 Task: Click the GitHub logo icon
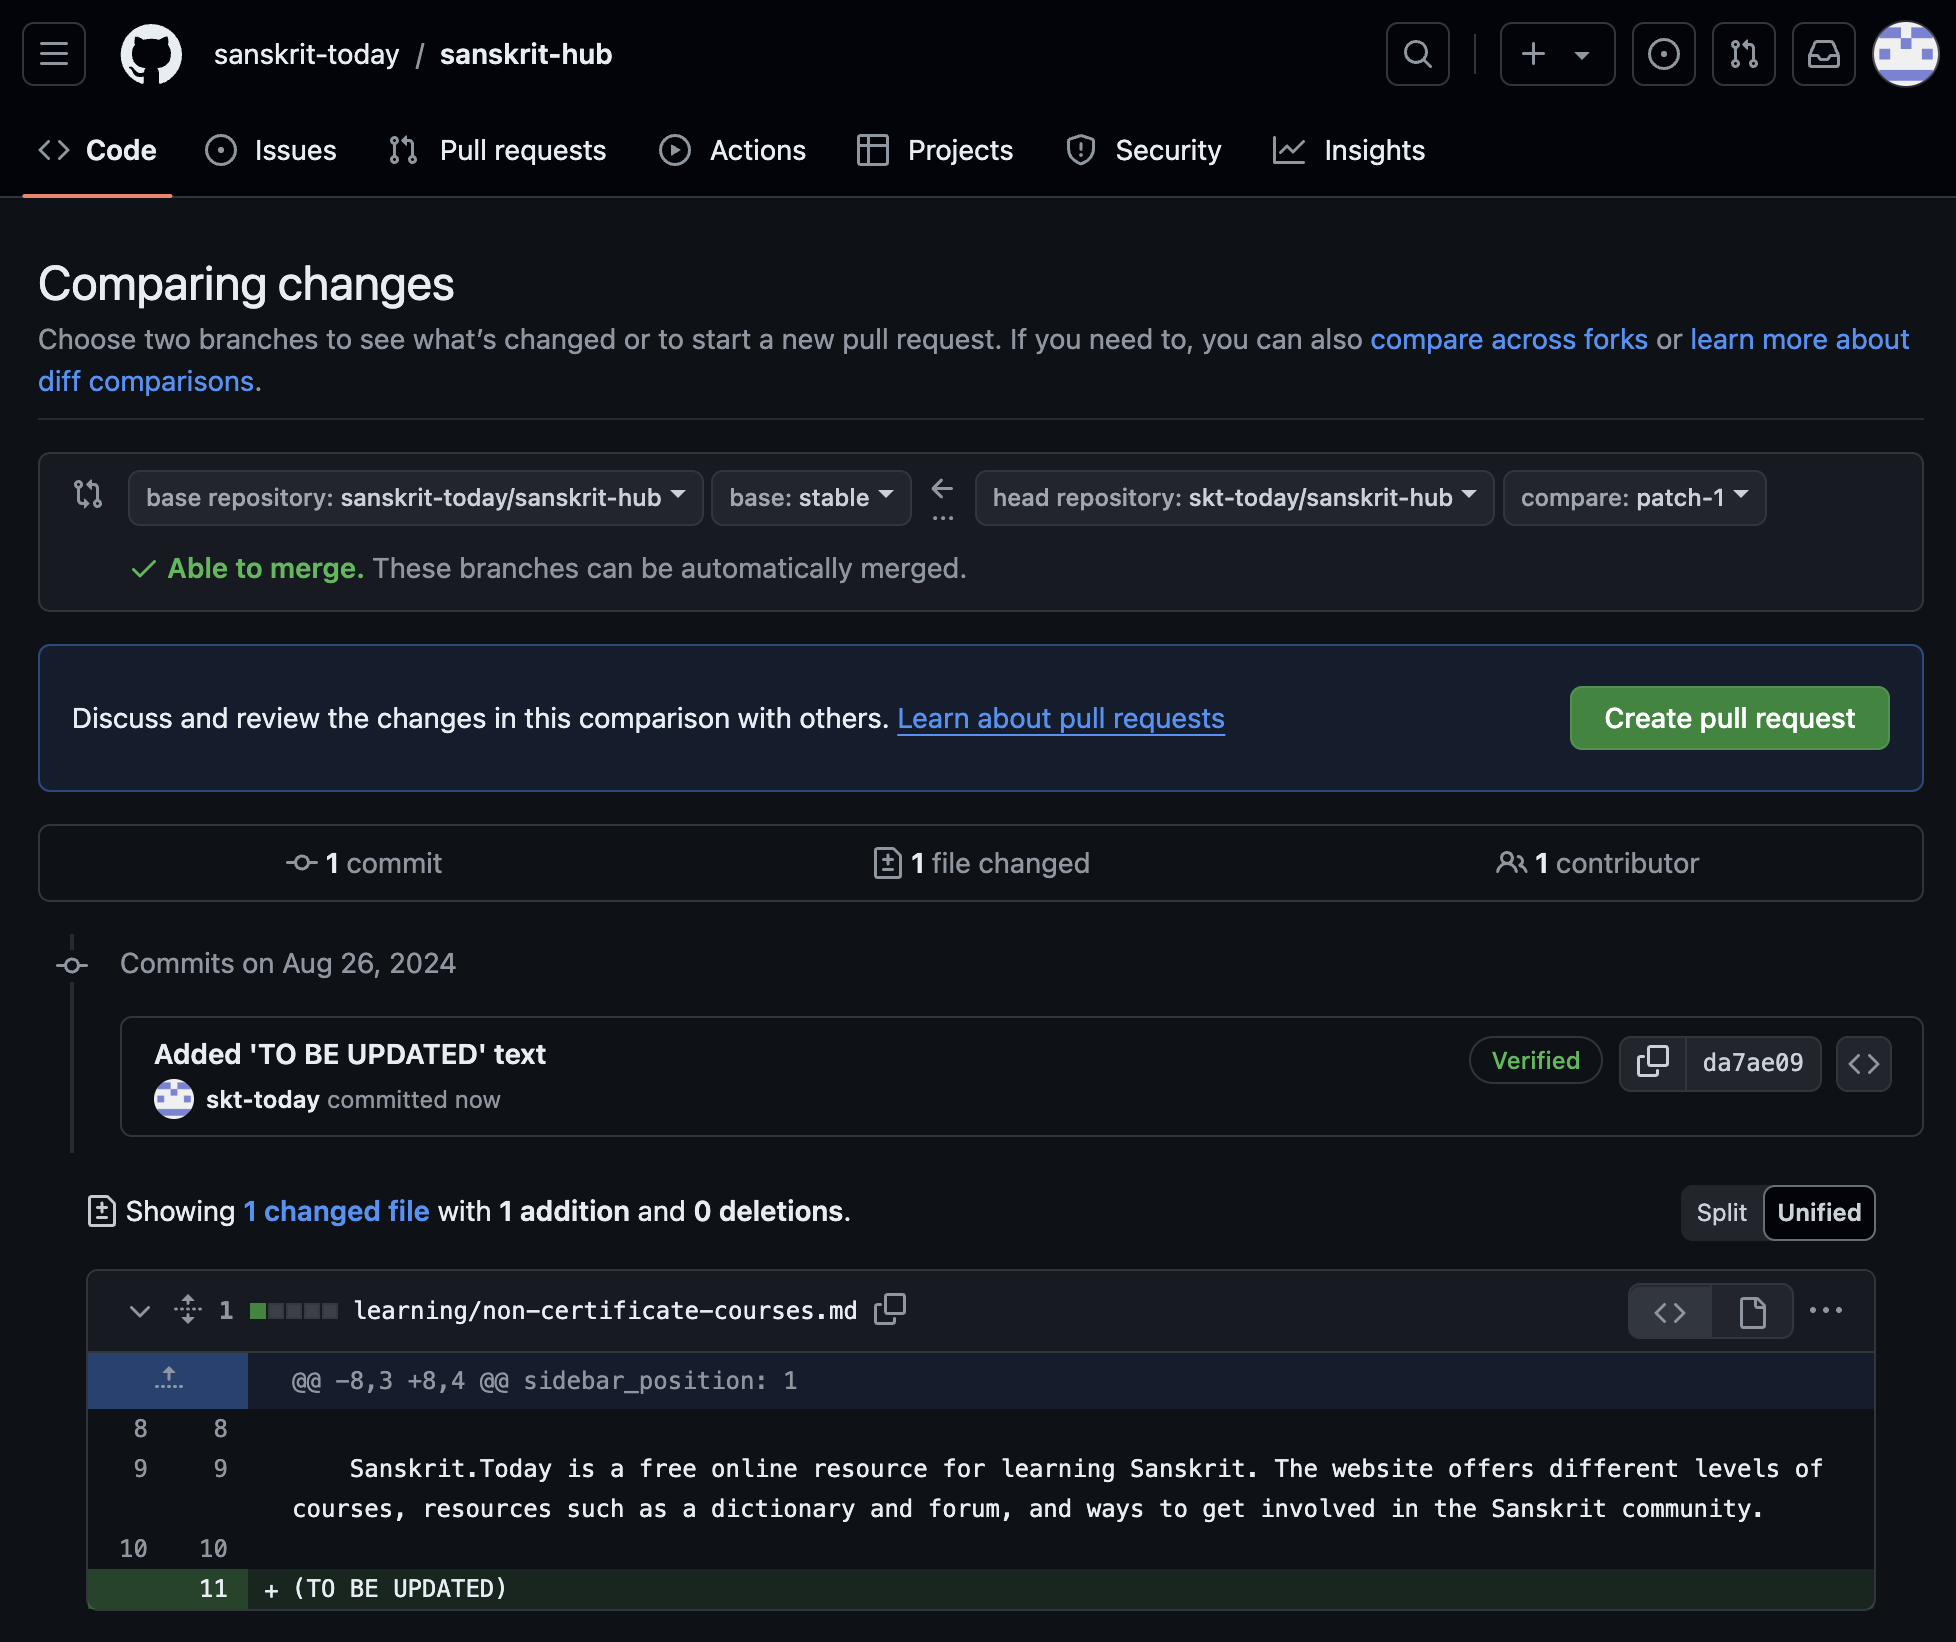coord(151,54)
